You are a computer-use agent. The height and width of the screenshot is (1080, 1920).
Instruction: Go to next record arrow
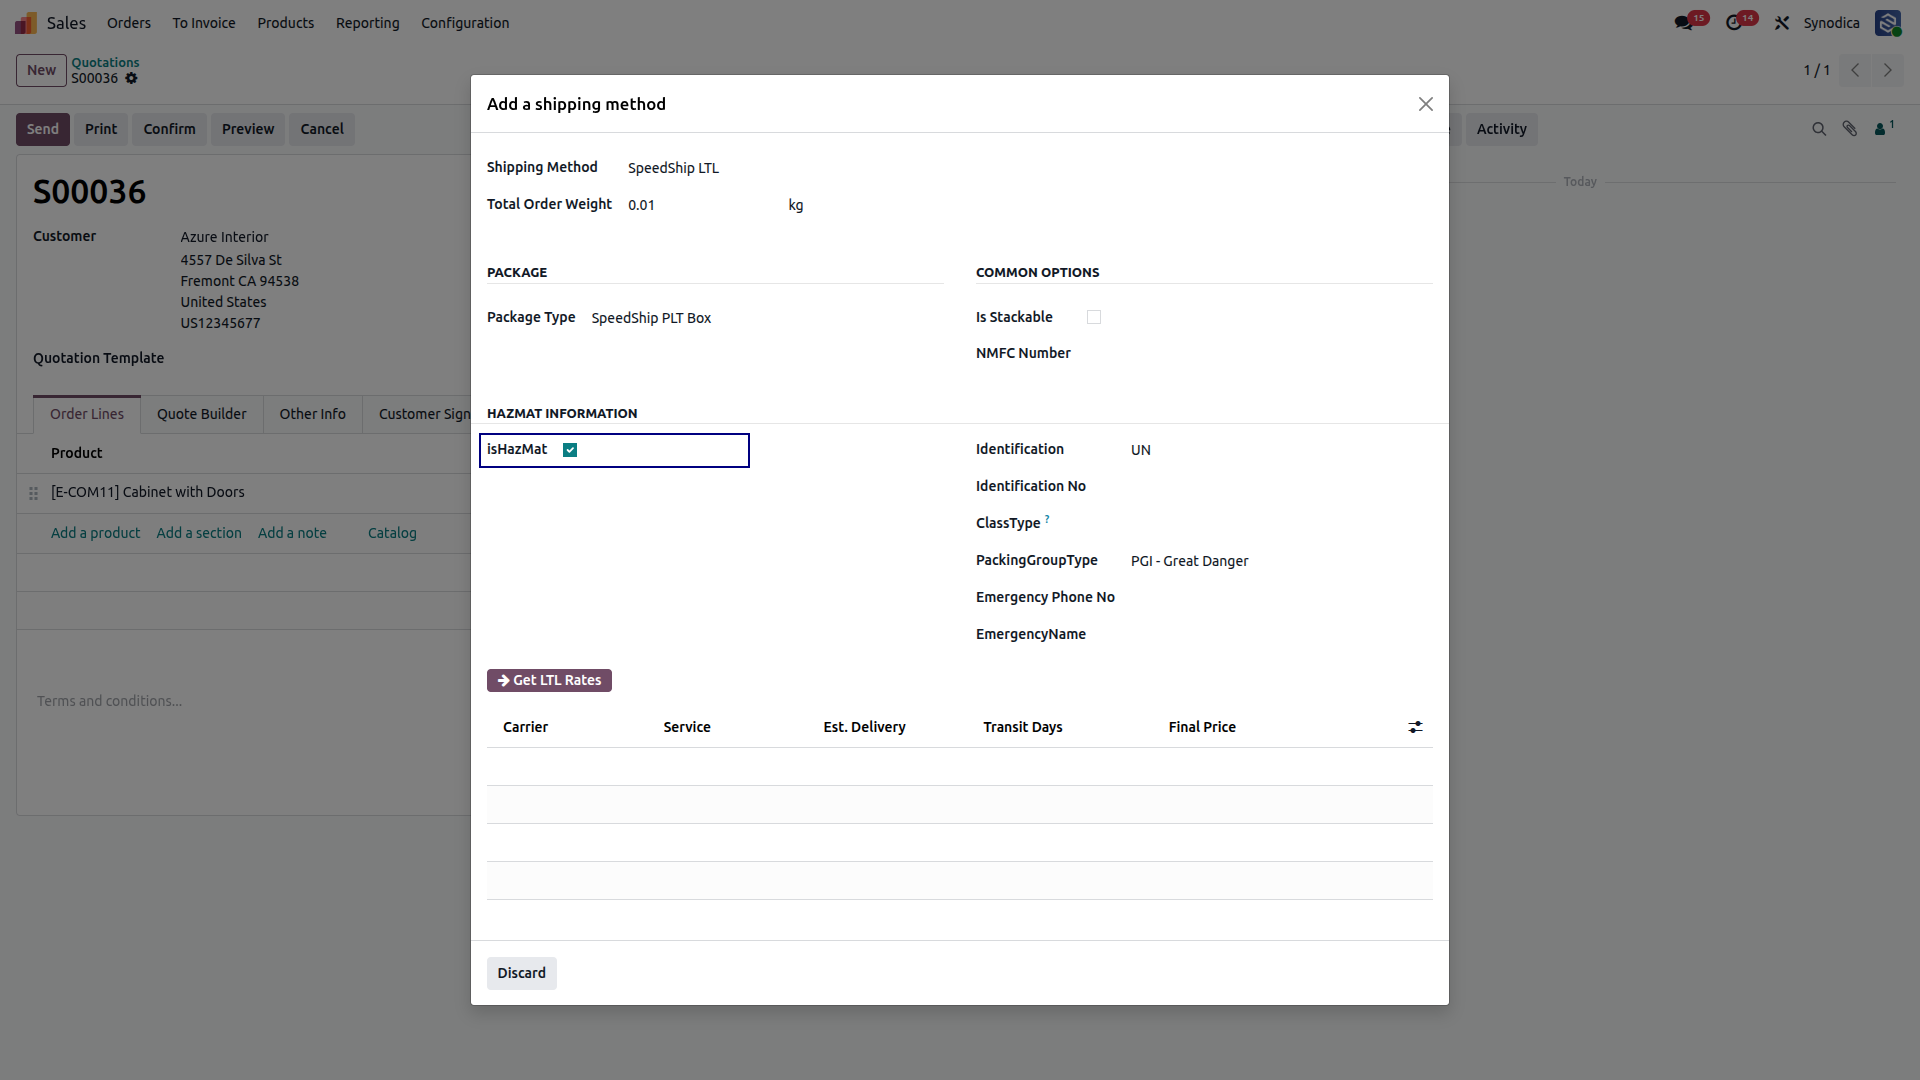1888,70
